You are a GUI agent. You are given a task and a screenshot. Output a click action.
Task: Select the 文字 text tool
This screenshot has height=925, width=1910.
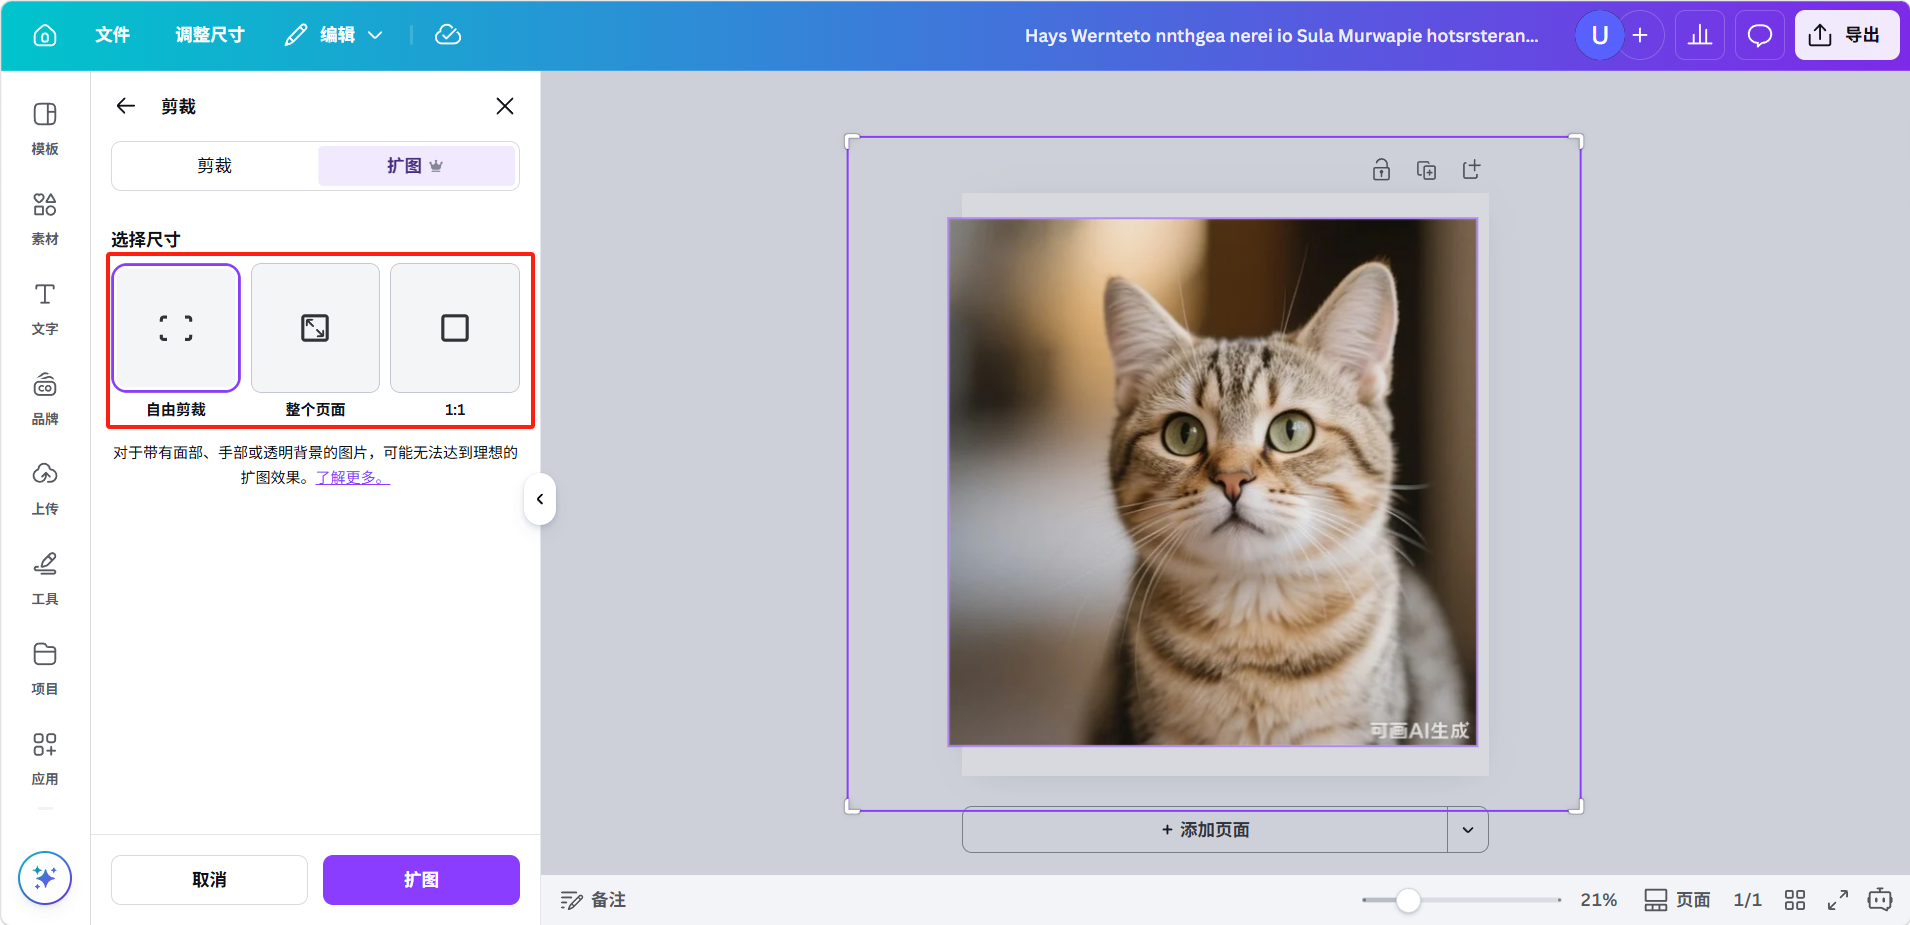pyautogui.click(x=45, y=308)
